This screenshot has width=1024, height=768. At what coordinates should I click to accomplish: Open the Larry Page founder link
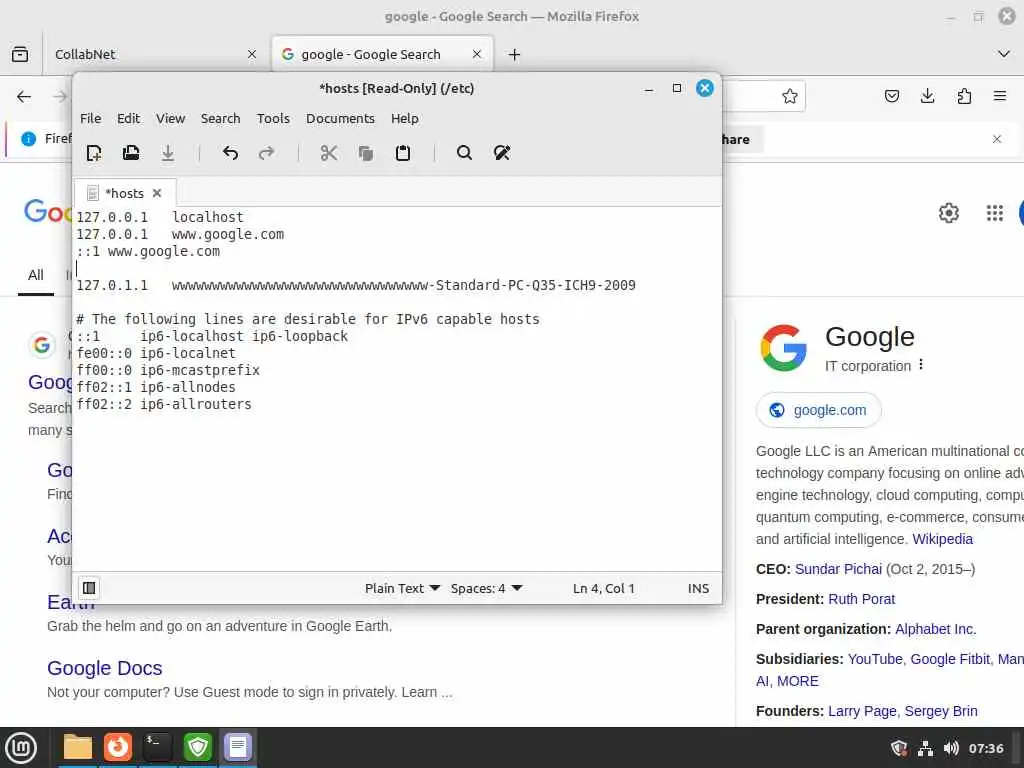coord(862,711)
